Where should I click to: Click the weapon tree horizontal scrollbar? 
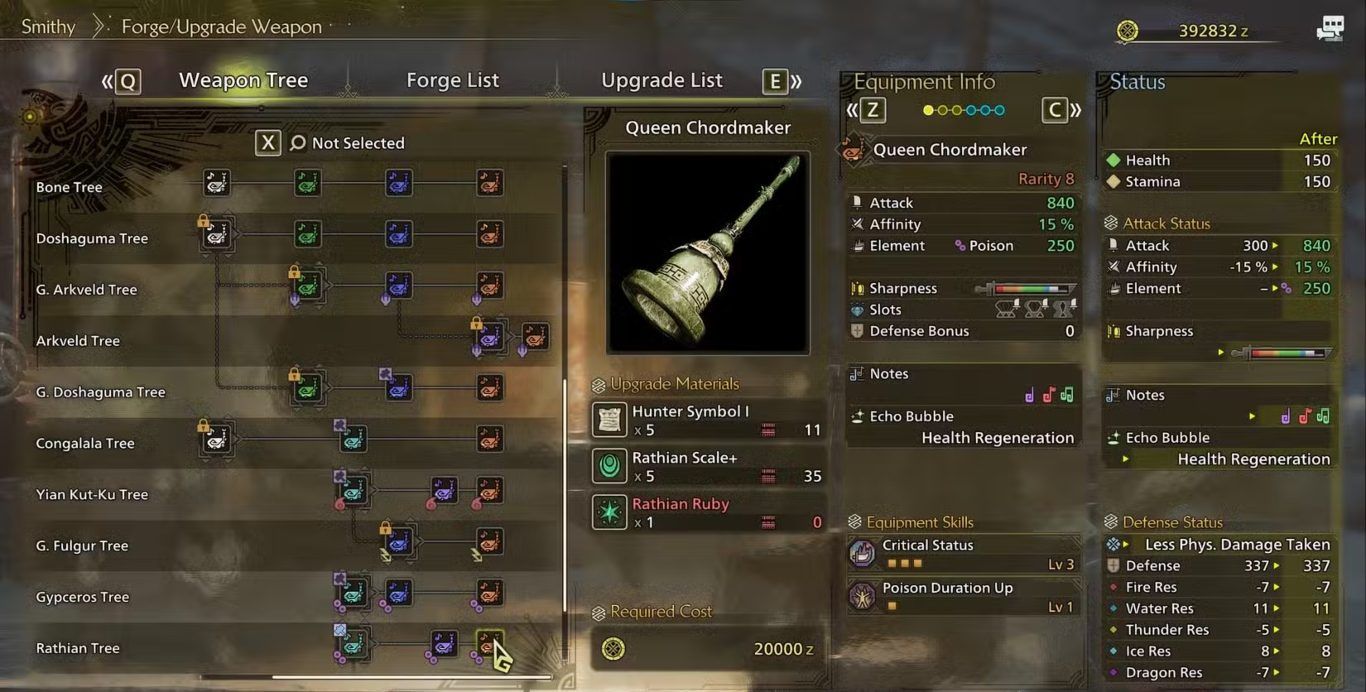pos(375,677)
